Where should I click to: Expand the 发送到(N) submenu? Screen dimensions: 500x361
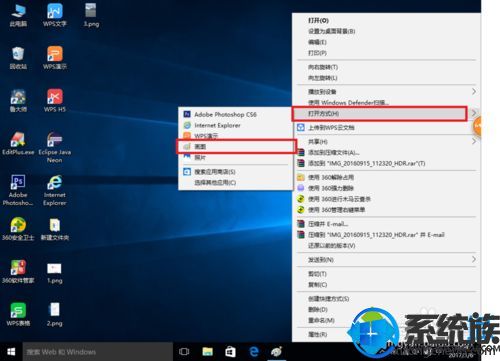coord(387,259)
